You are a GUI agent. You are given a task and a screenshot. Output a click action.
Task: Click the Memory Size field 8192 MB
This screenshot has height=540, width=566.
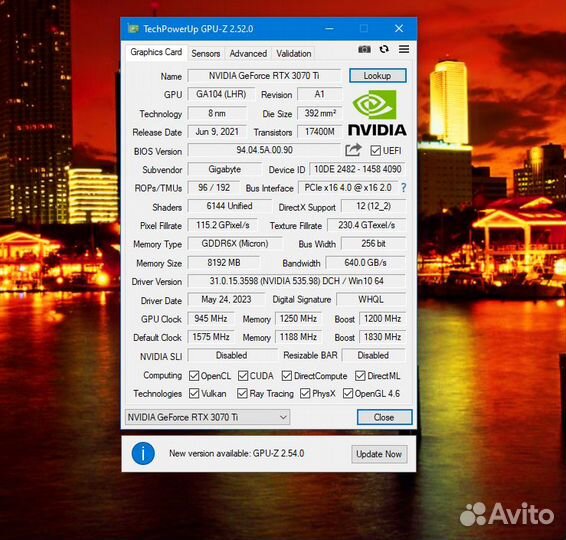coord(223,263)
